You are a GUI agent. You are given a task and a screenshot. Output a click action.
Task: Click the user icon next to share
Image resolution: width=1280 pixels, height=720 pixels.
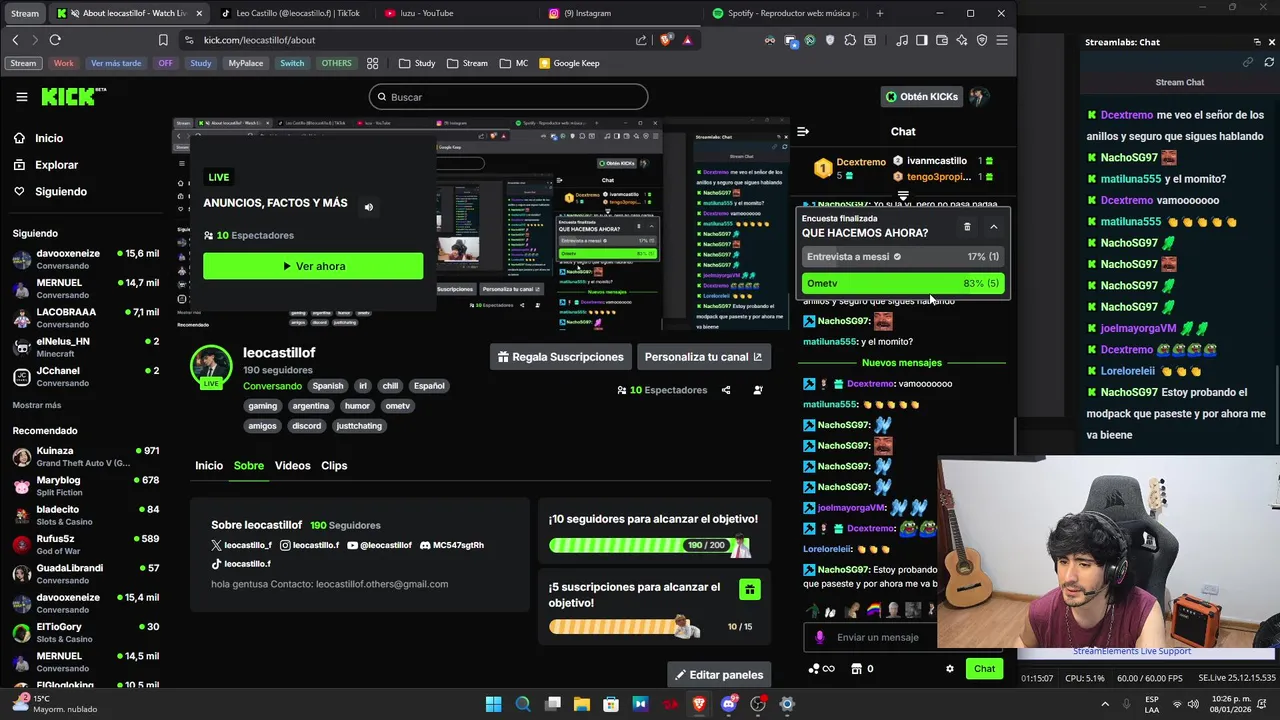coord(758,390)
